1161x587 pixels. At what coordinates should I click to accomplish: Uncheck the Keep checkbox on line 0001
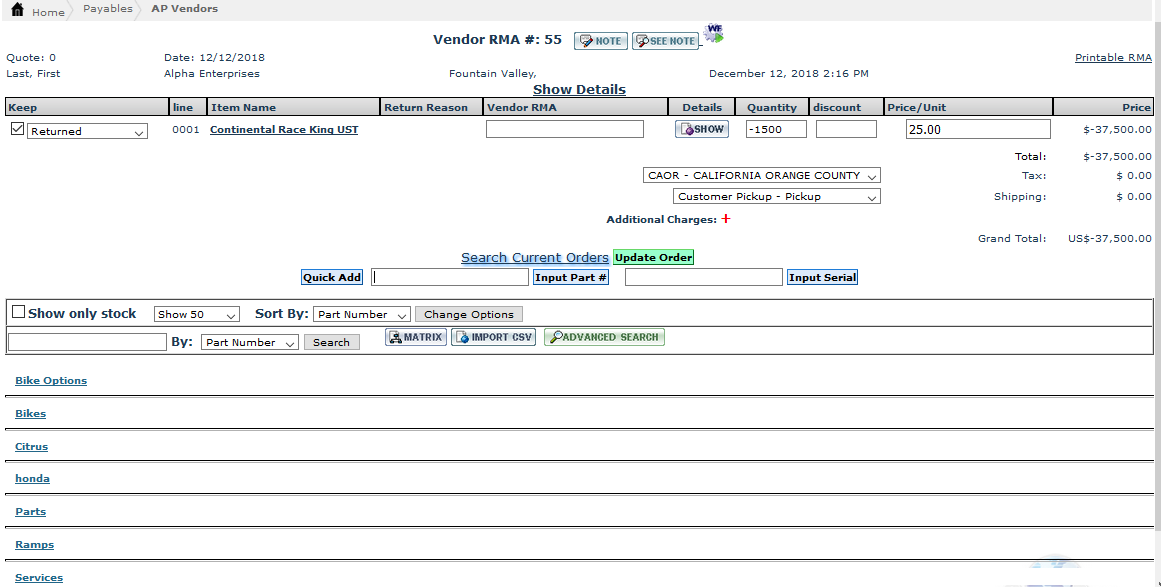pos(17,129)
